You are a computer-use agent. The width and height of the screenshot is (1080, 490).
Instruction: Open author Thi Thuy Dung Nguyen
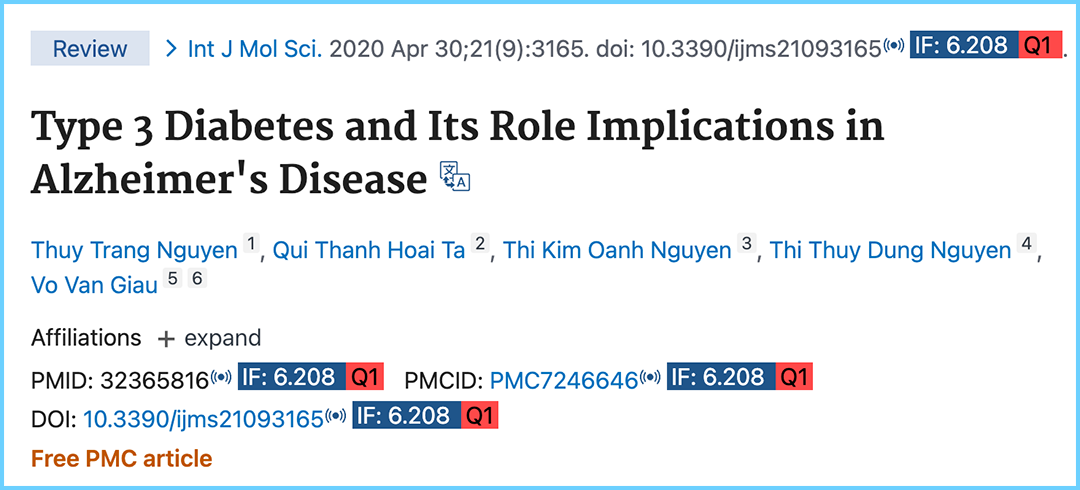[890, 250]
